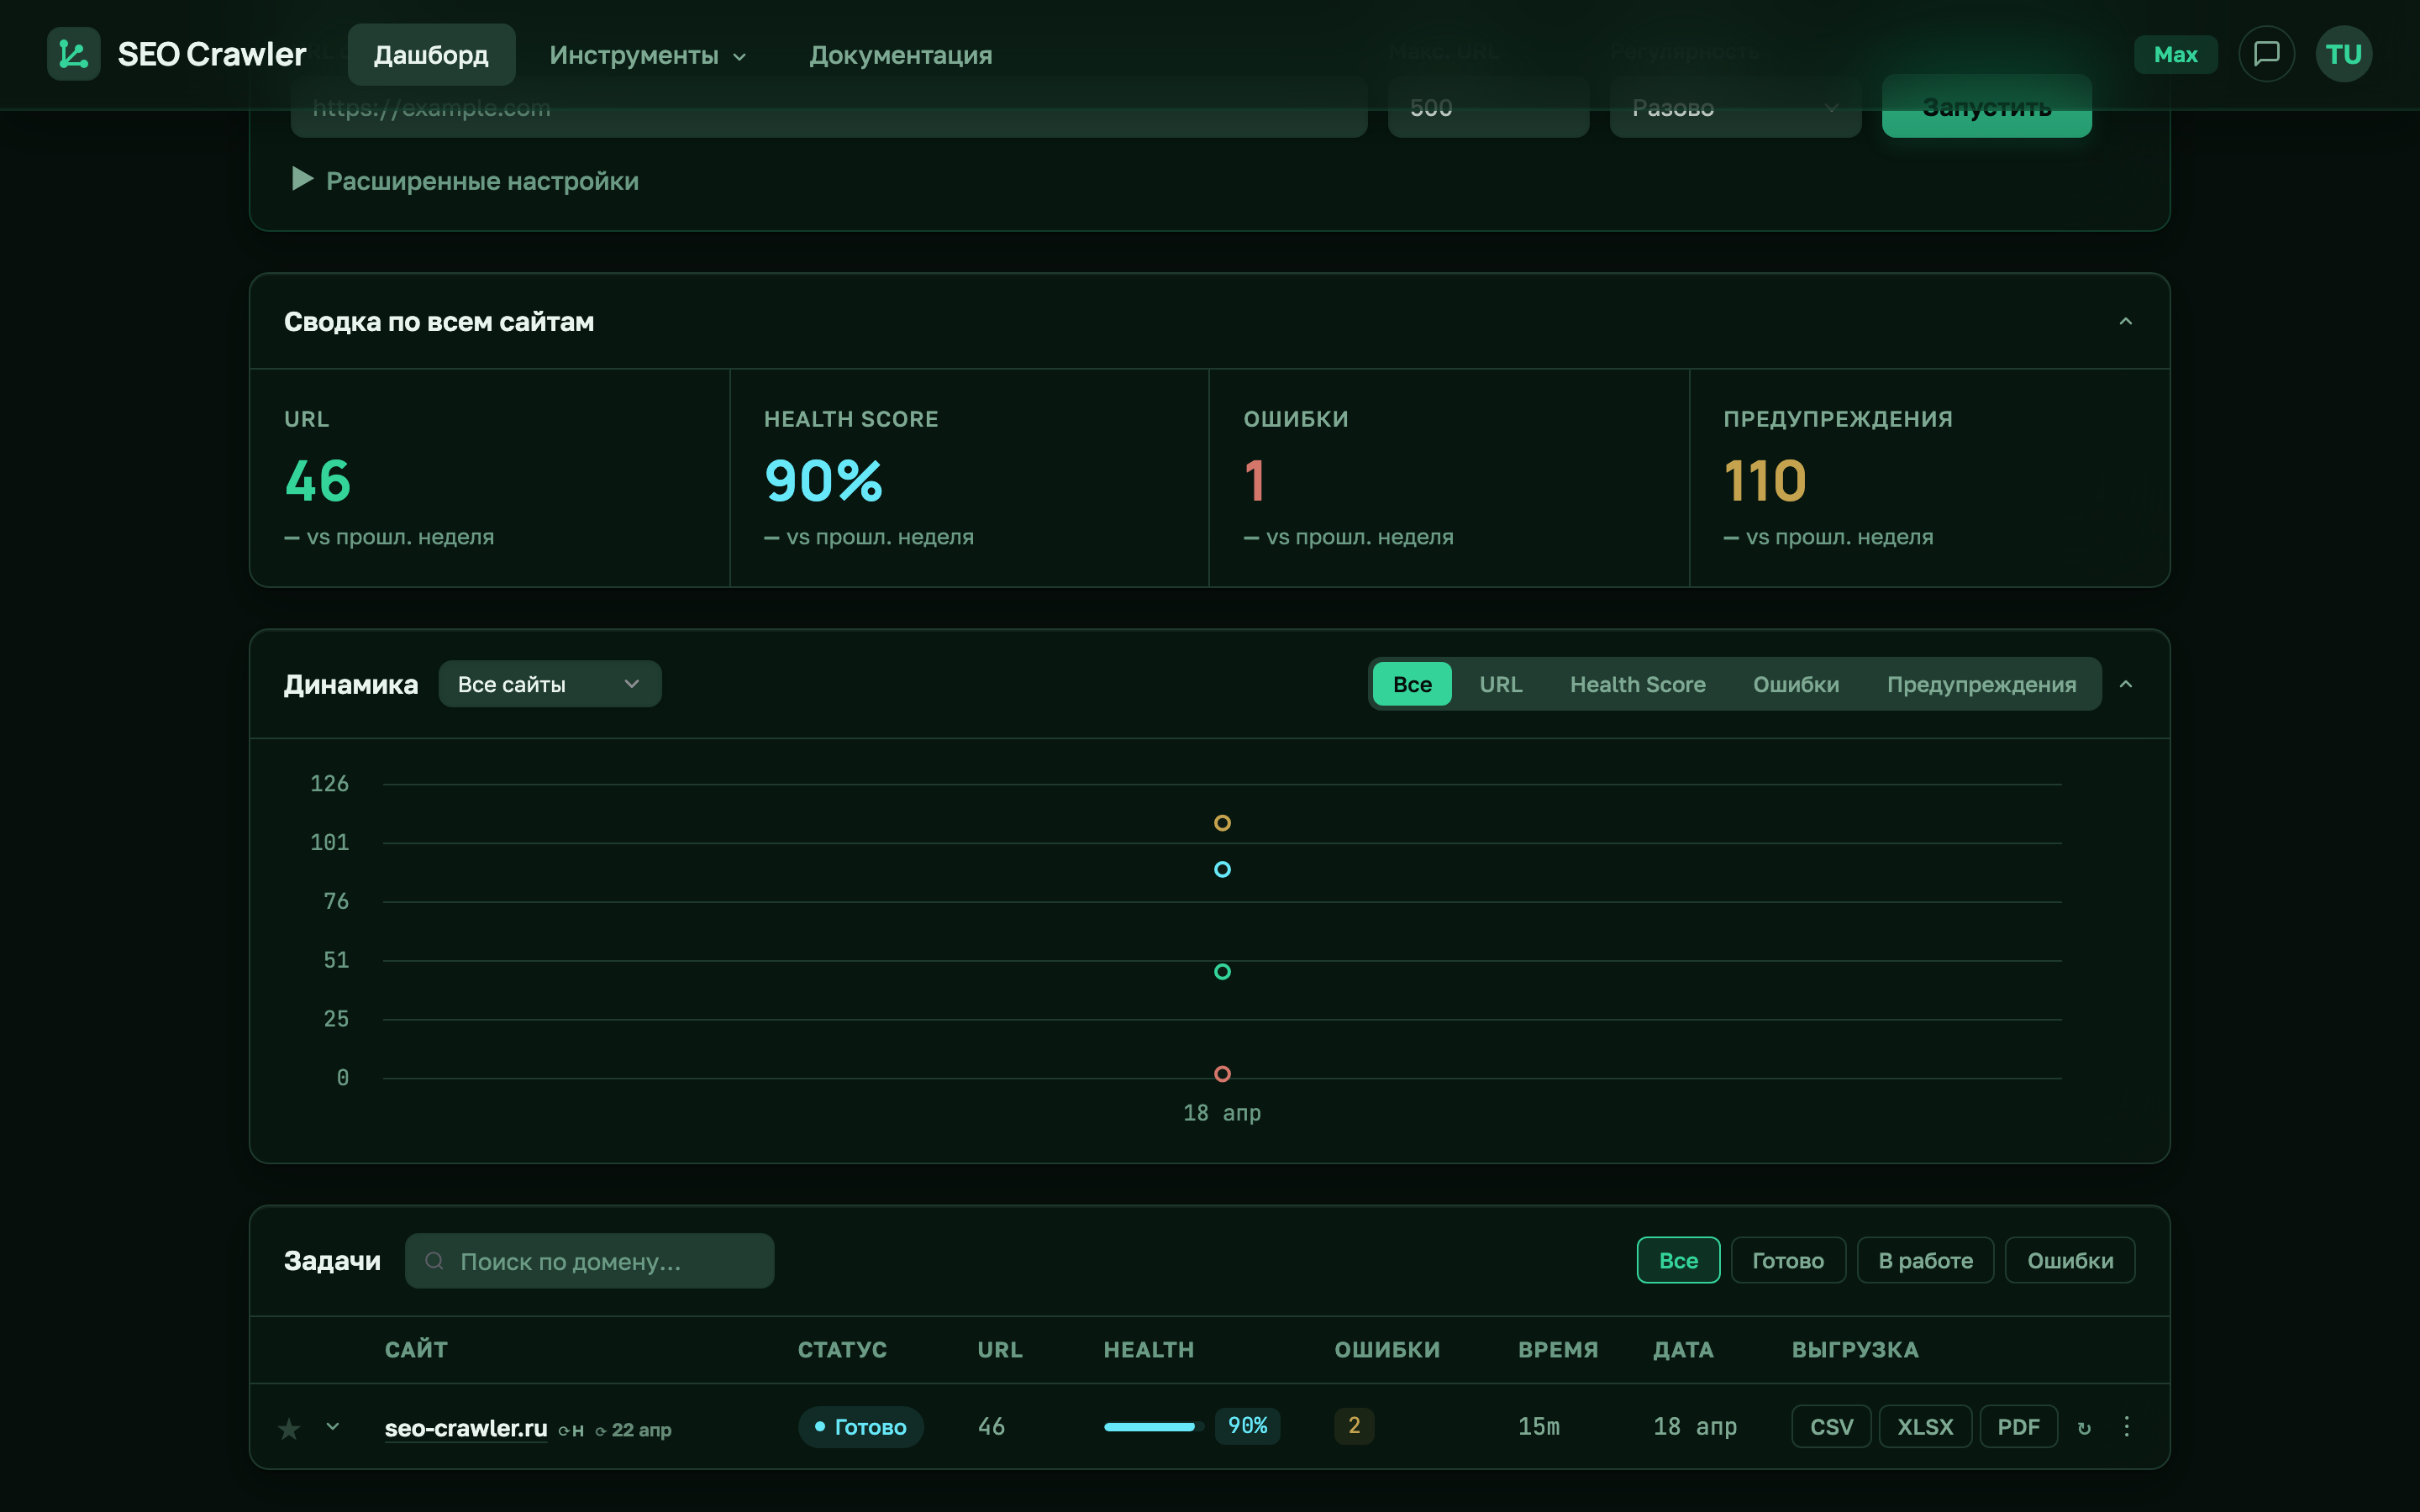This screenshot has width=2420, height=1512.
Task: Click the '18 апр' chart axis label
Action: pyautogui.click(x=1222, y=1113)
